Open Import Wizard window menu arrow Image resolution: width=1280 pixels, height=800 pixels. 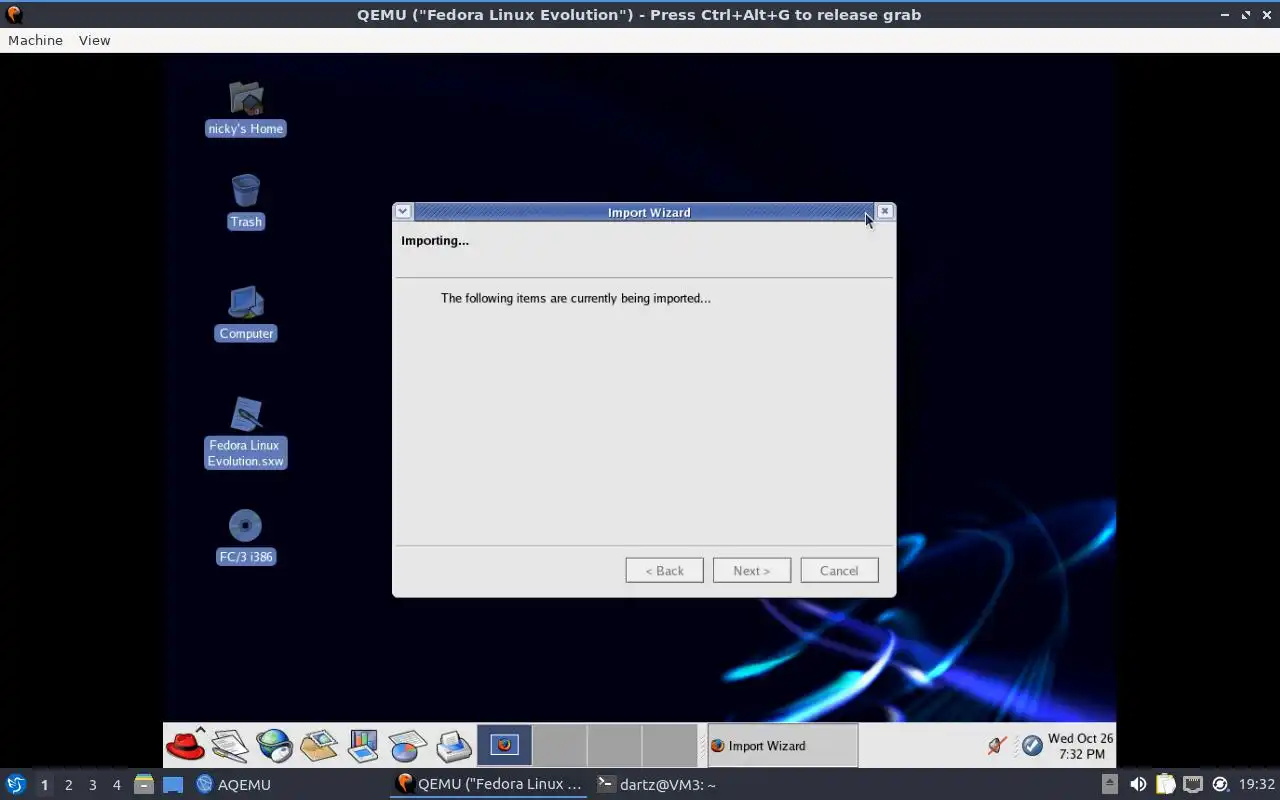point(402,211)
